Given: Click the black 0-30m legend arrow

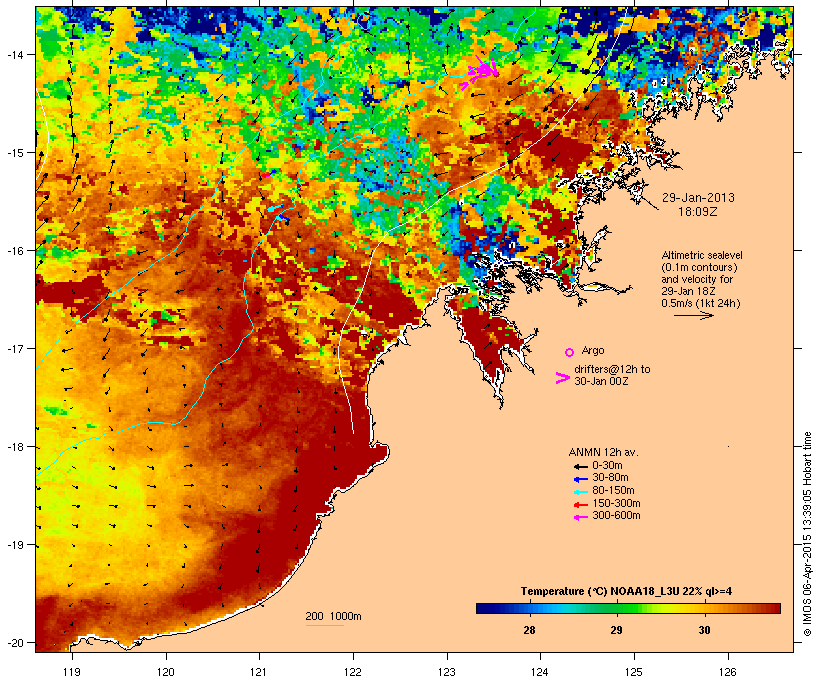Looking at the screenshot, I should [x=580, y=467].
